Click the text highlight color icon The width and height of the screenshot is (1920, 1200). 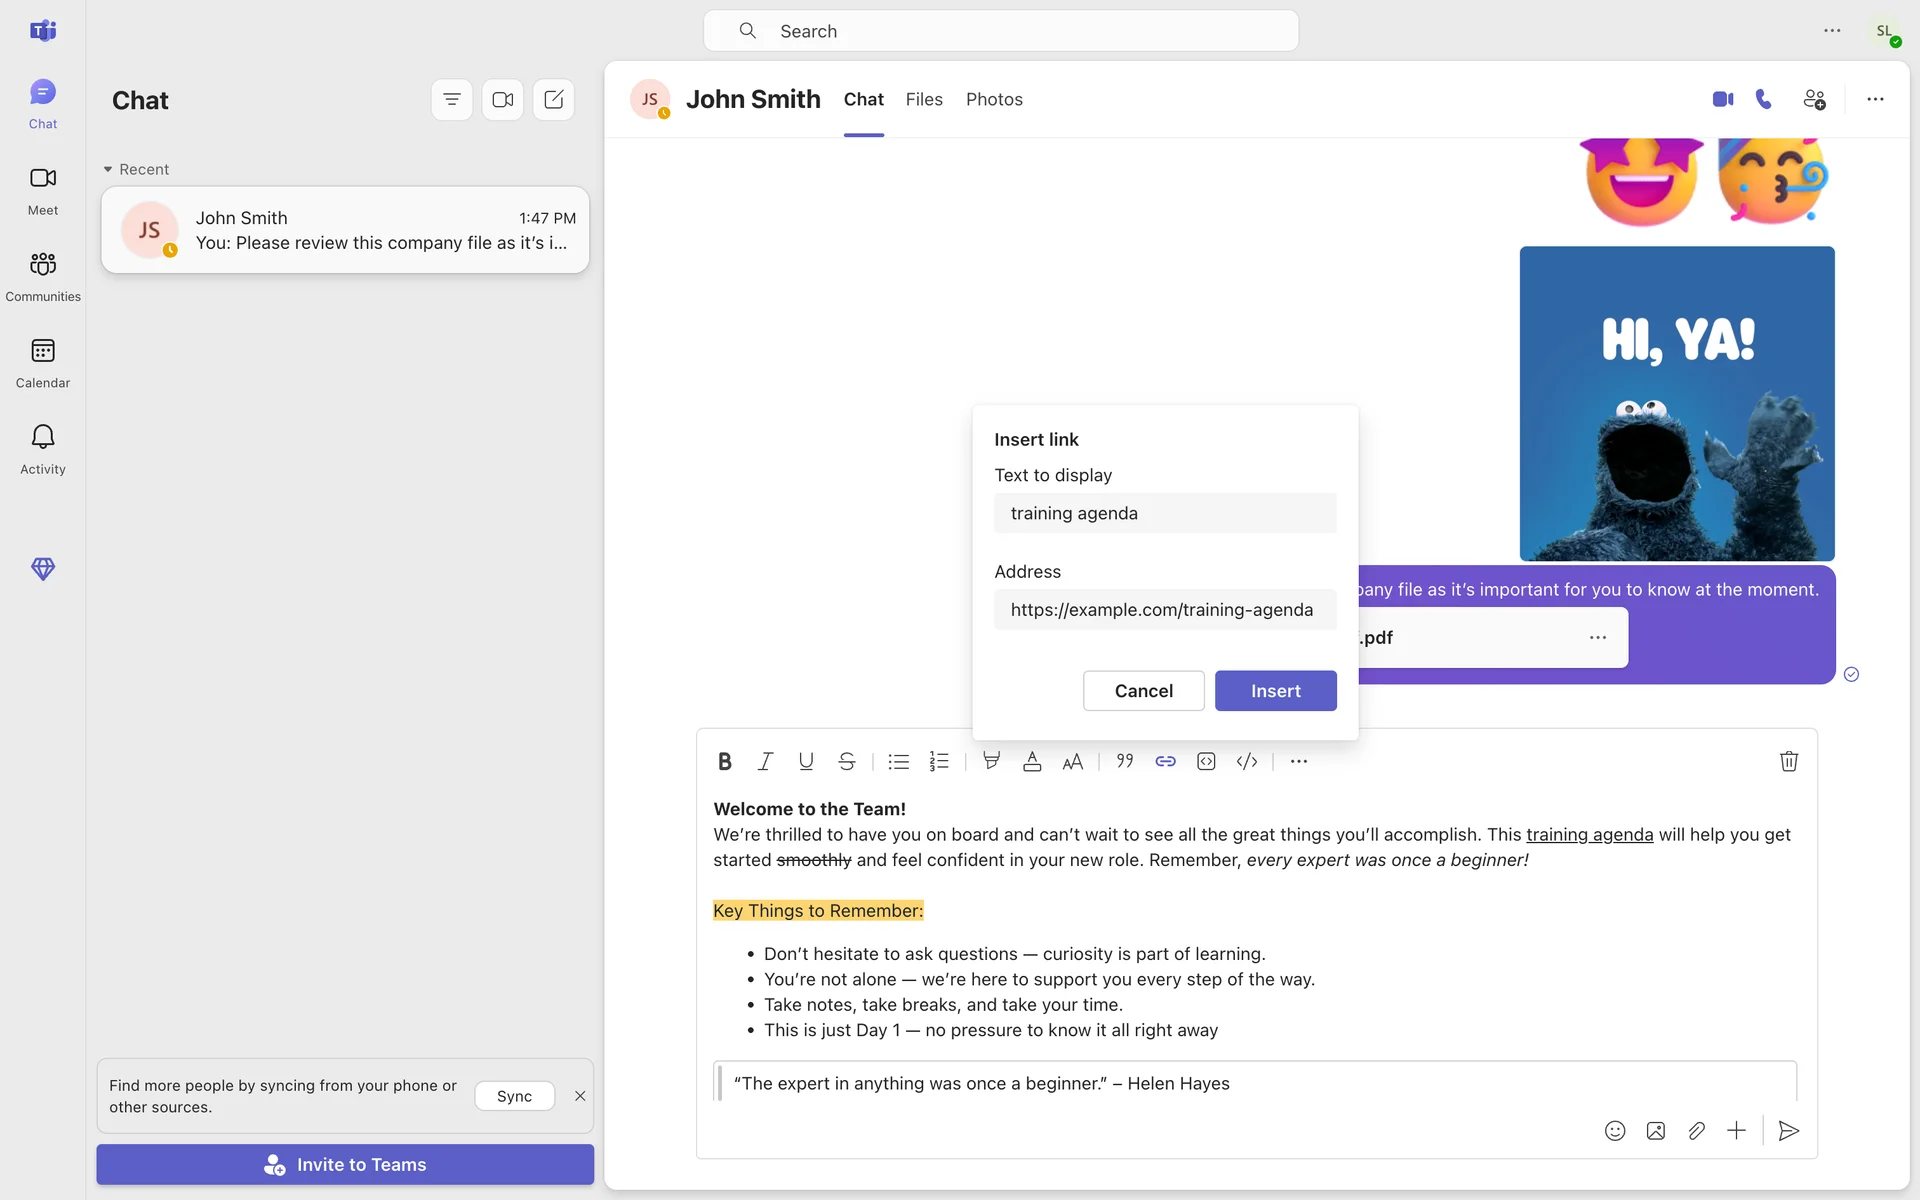click(991, 761)
